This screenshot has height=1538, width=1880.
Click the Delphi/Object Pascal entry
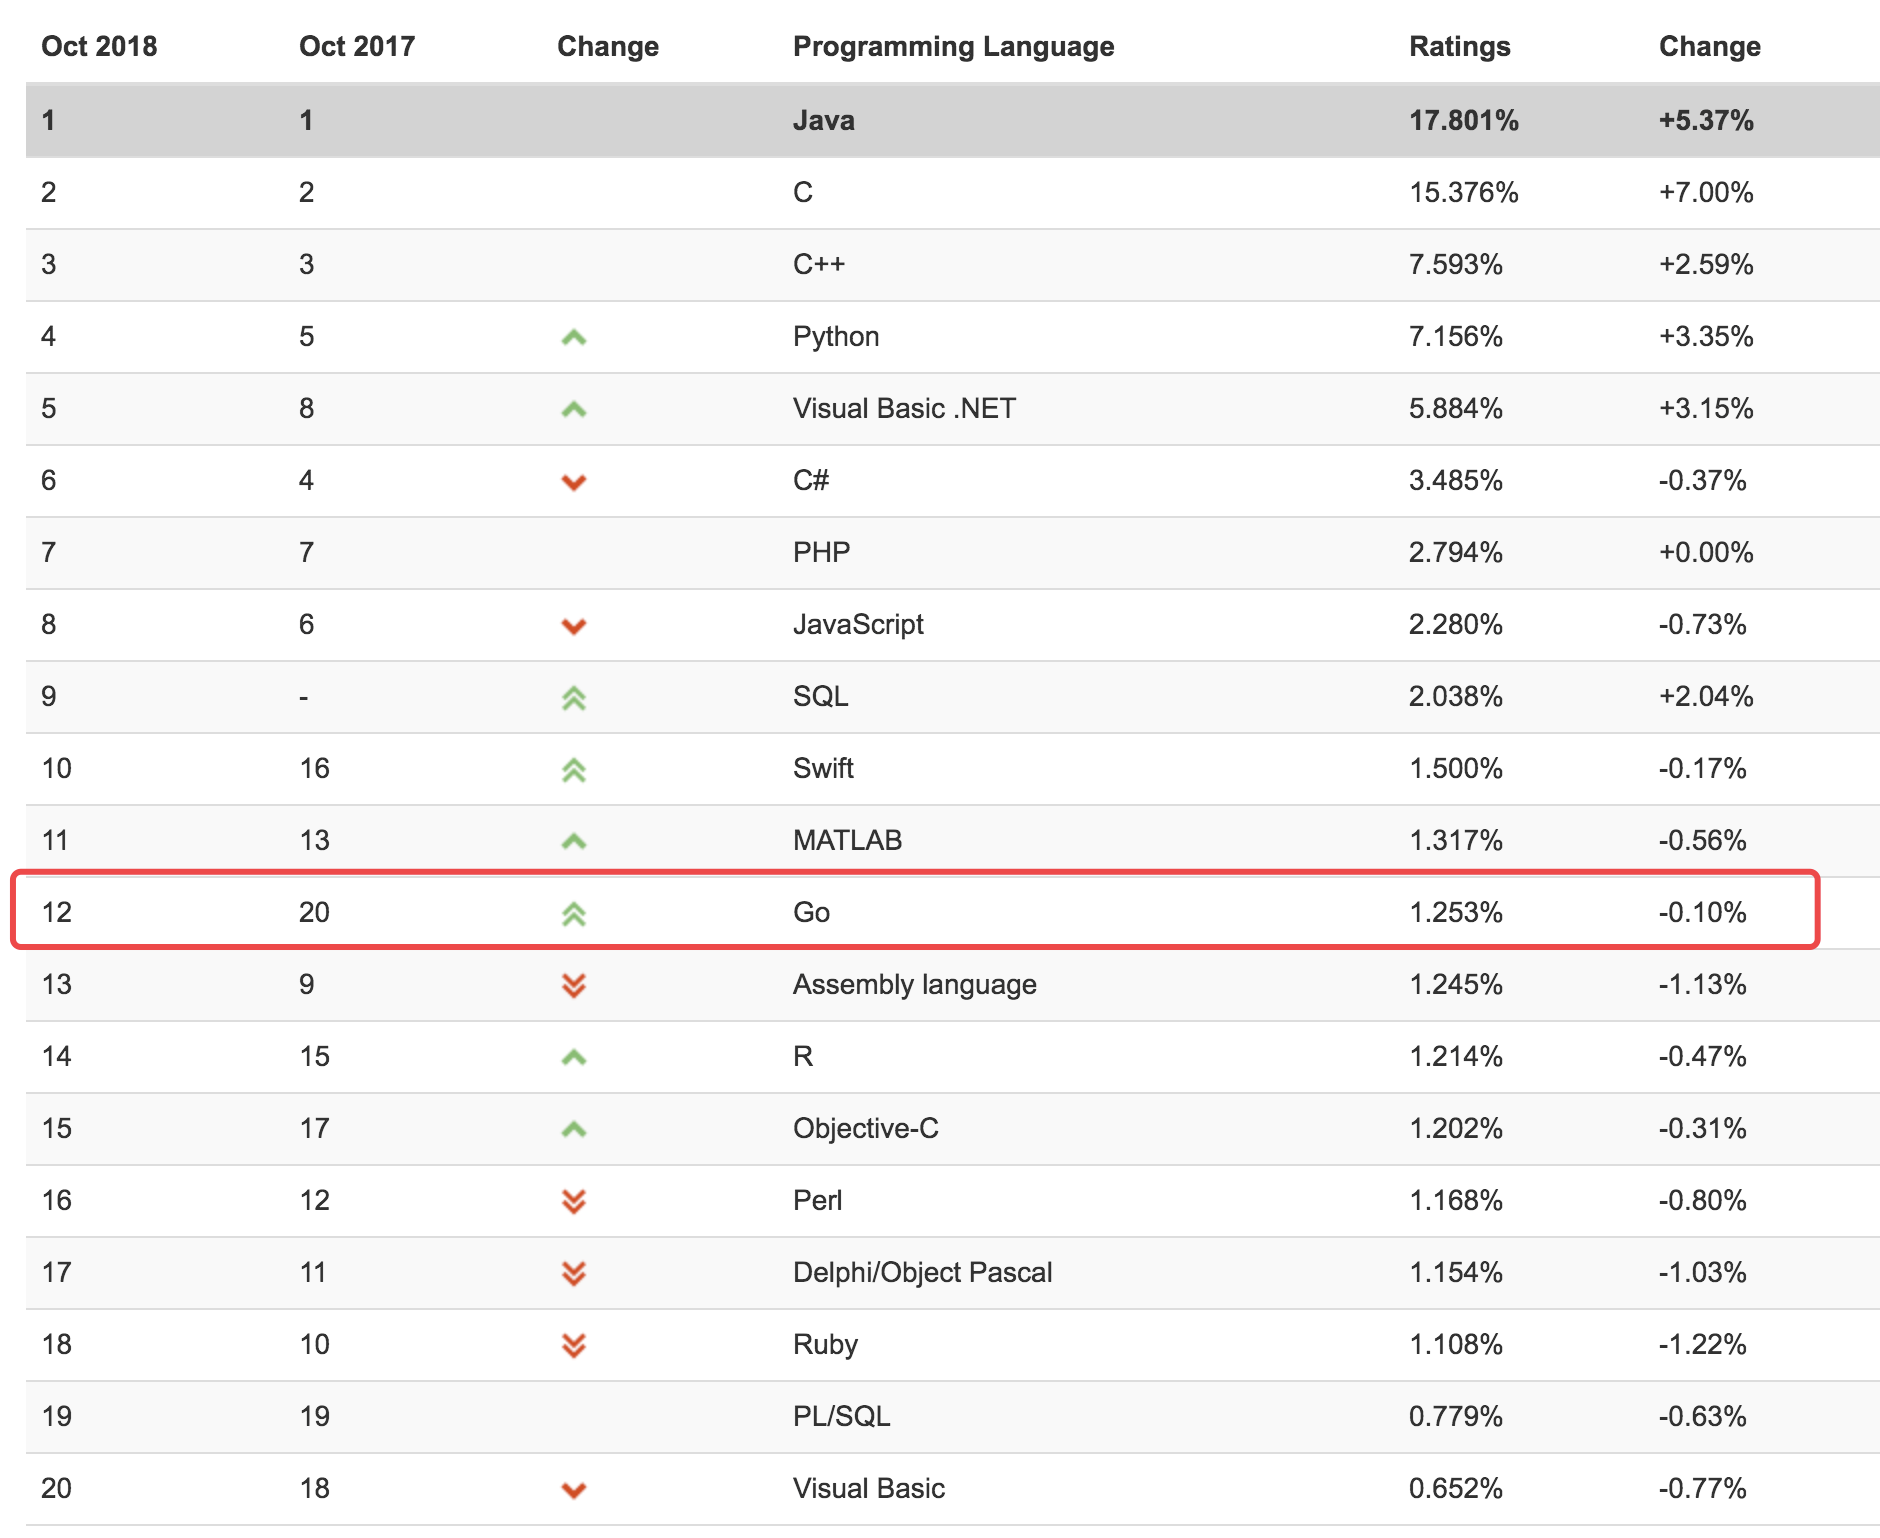click(x=922, y=1272)
